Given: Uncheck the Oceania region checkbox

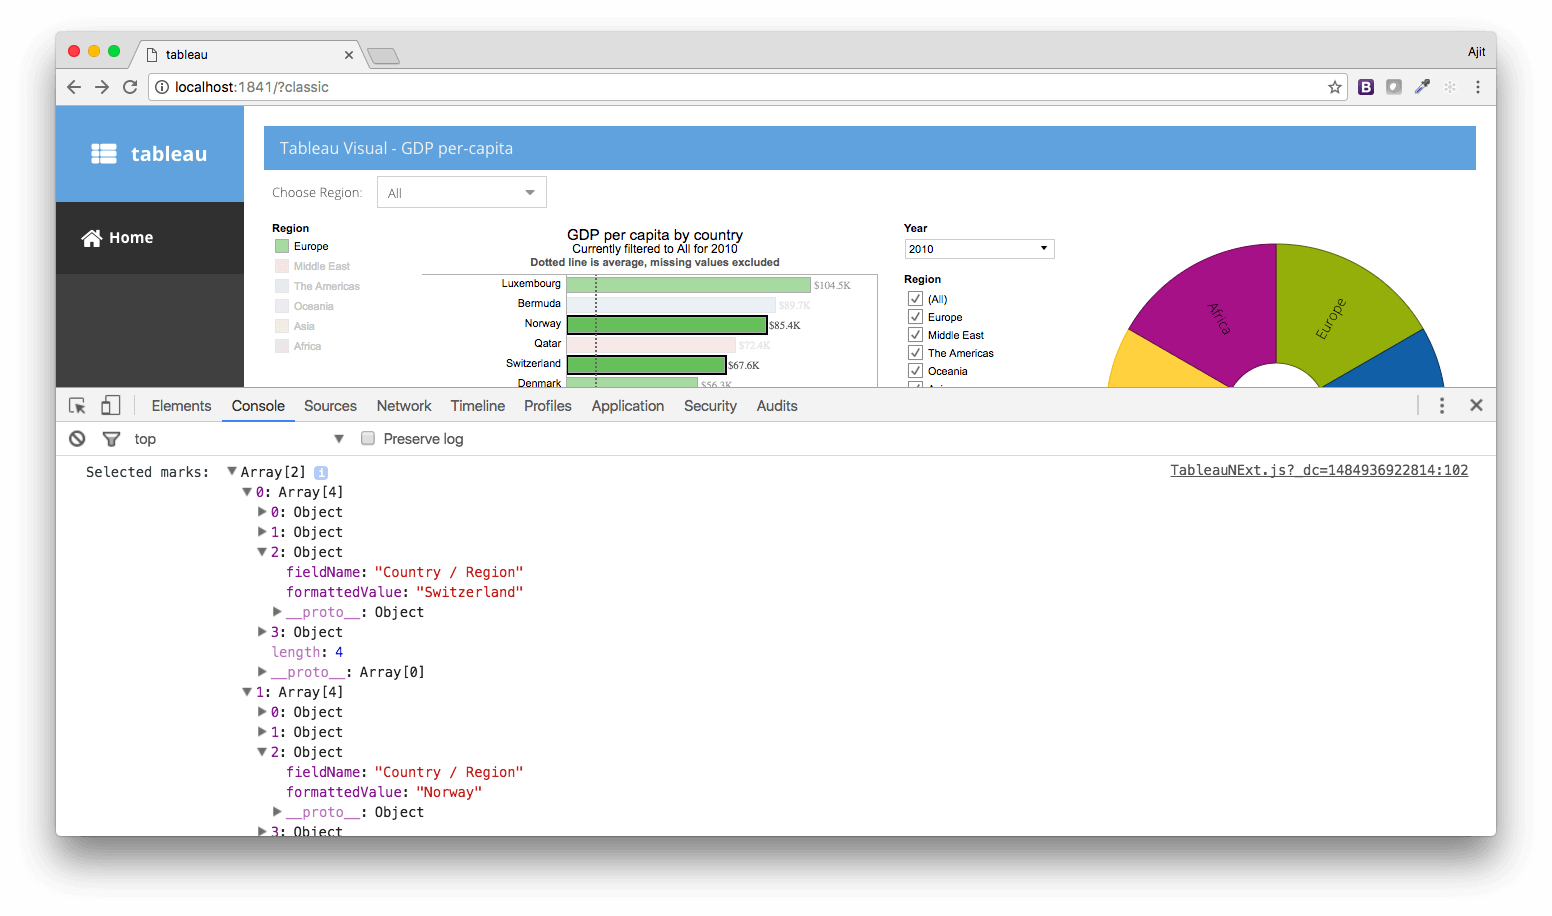Looking at the screenshot, I should point(915,371).
